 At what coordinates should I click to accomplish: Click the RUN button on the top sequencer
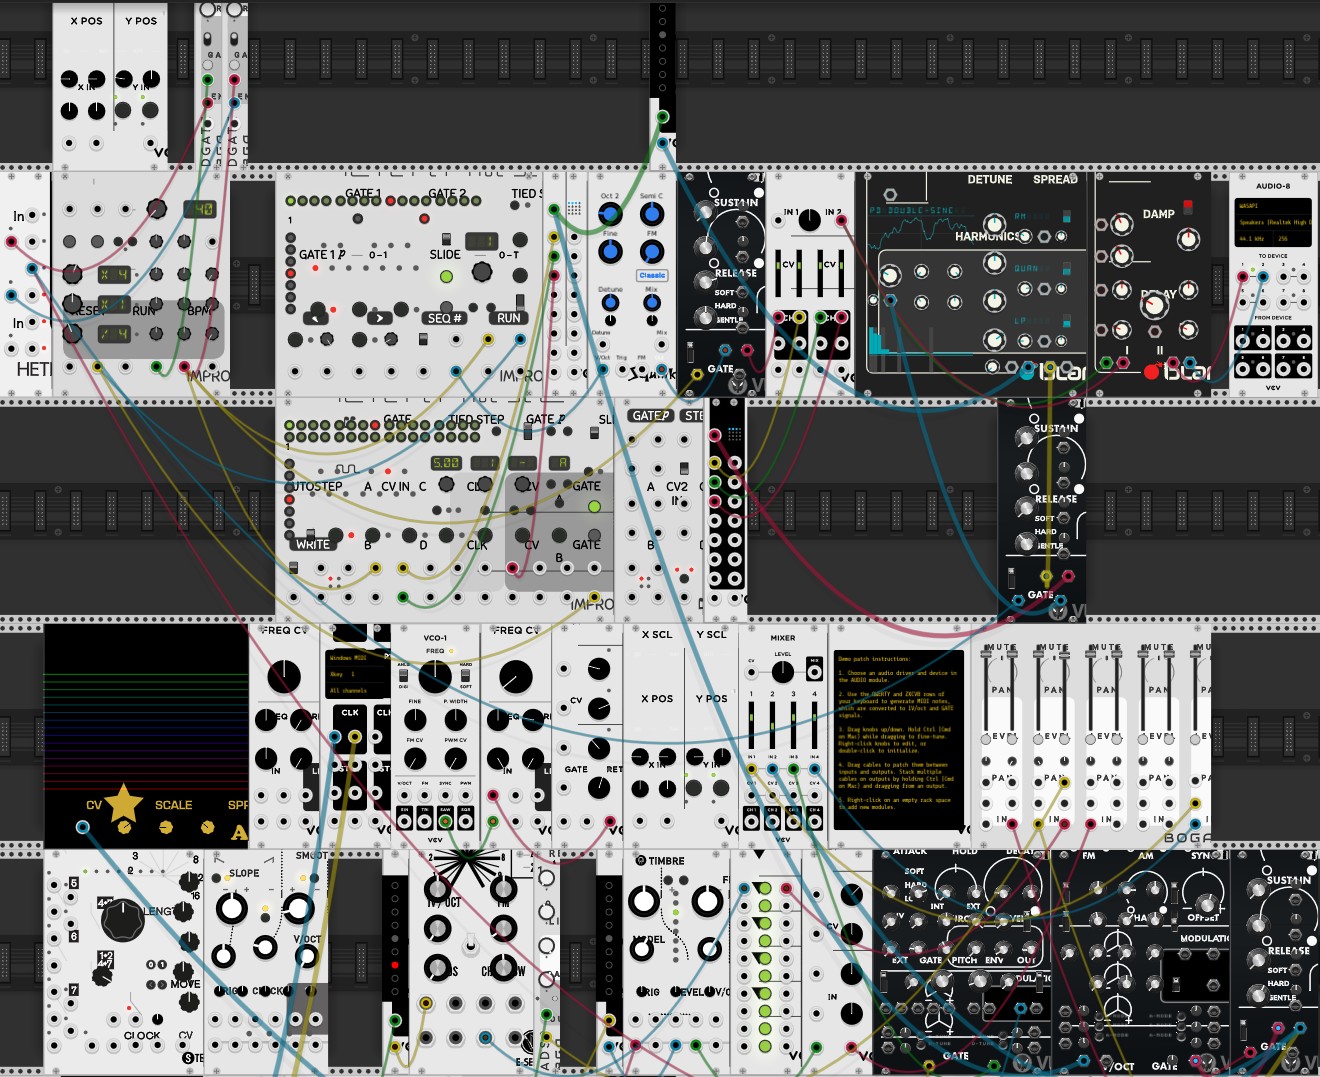pos(509,318)
